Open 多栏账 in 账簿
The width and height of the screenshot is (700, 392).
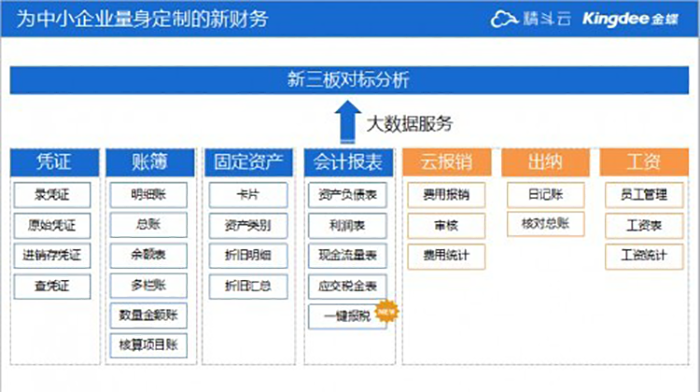149,285
